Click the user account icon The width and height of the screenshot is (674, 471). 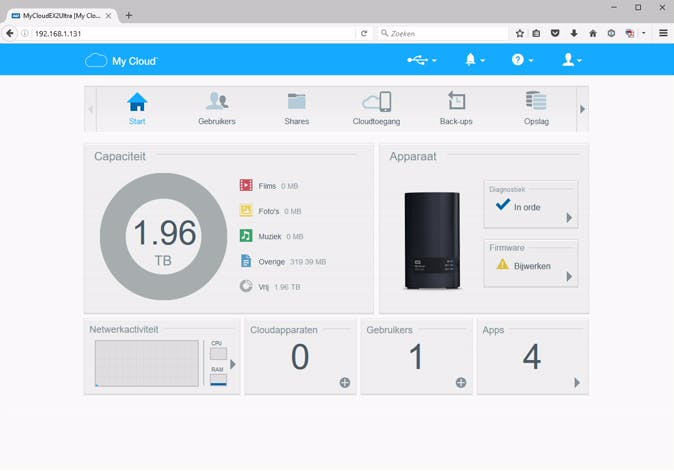pyautogui.click(x=568, y=59)
